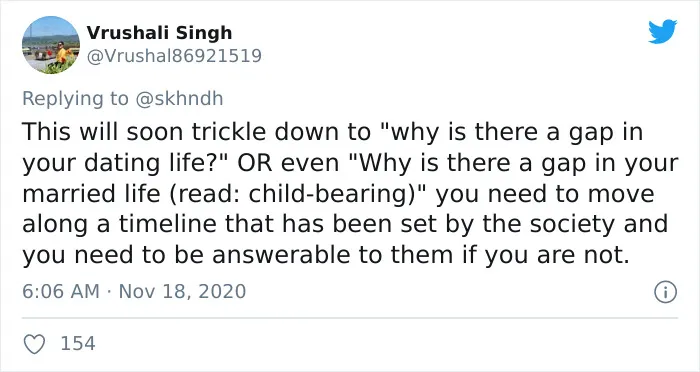Open the 6:06 AM time link

[x=61, y=292]
